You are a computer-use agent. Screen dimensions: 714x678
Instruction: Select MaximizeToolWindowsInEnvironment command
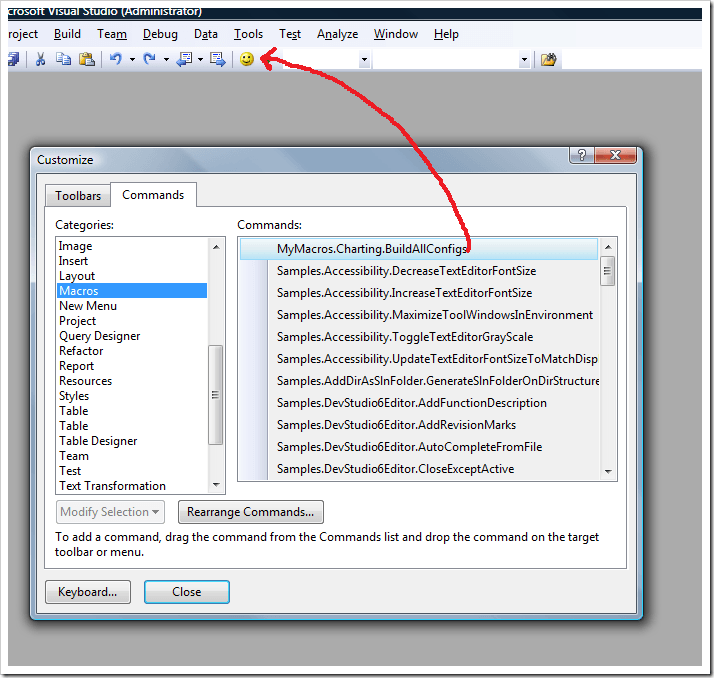tap(419, 315)
